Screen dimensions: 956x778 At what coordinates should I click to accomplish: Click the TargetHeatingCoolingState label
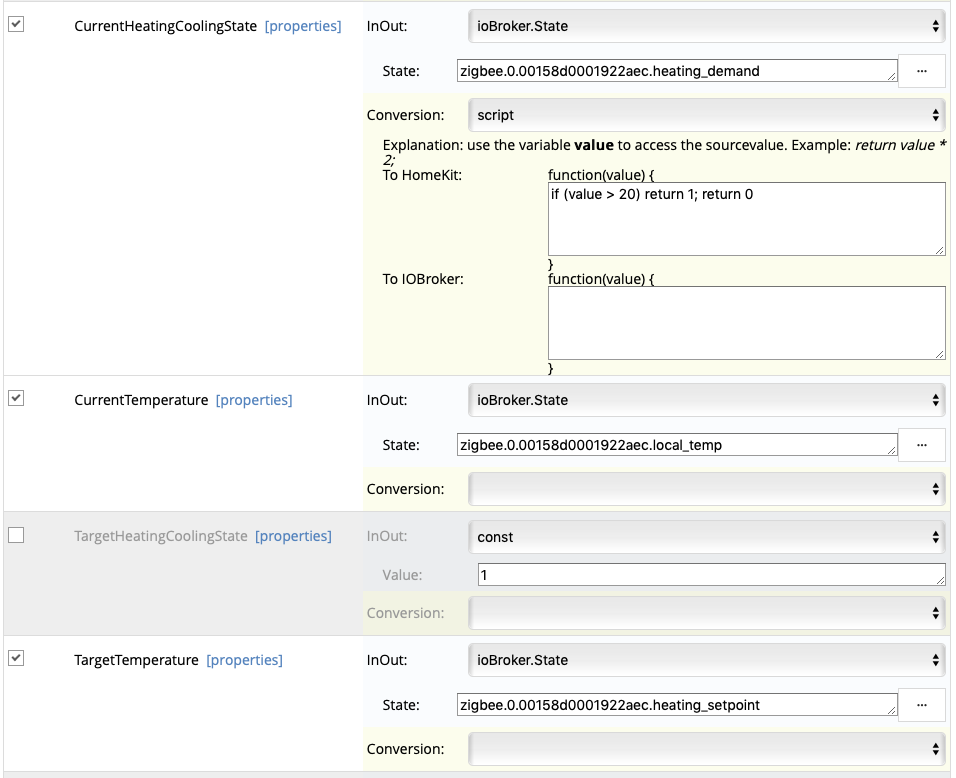point(160,536)
